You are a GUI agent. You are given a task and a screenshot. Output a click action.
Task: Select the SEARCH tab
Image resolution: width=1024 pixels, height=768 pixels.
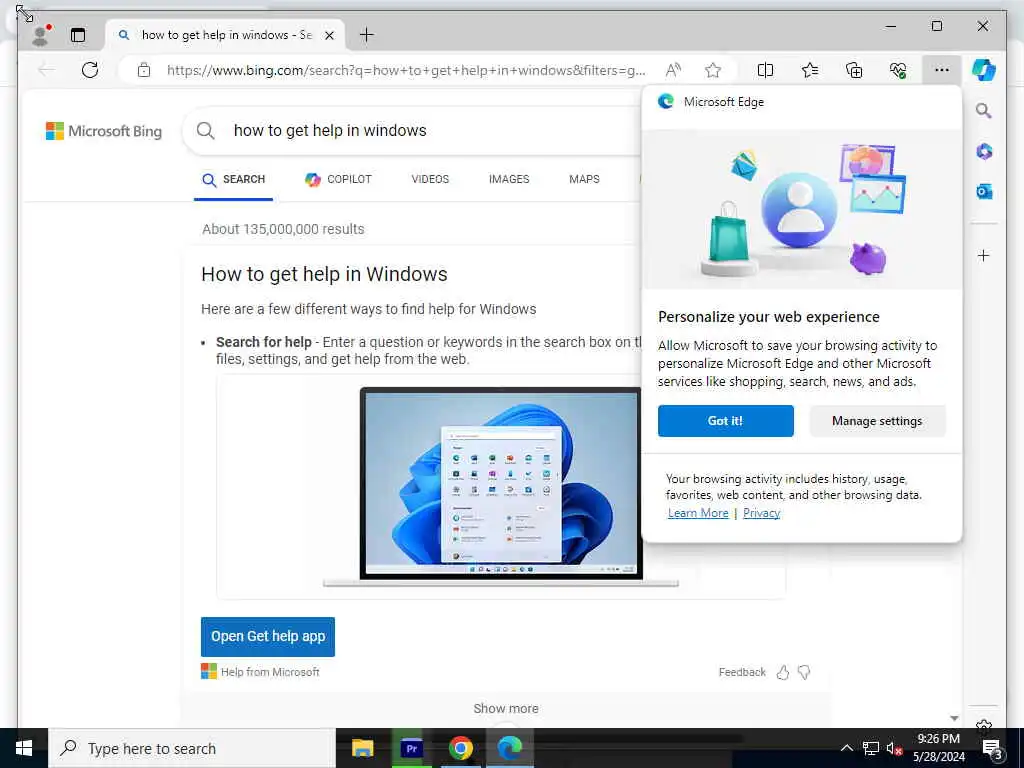pyautogui.click(x=233, y=180)
